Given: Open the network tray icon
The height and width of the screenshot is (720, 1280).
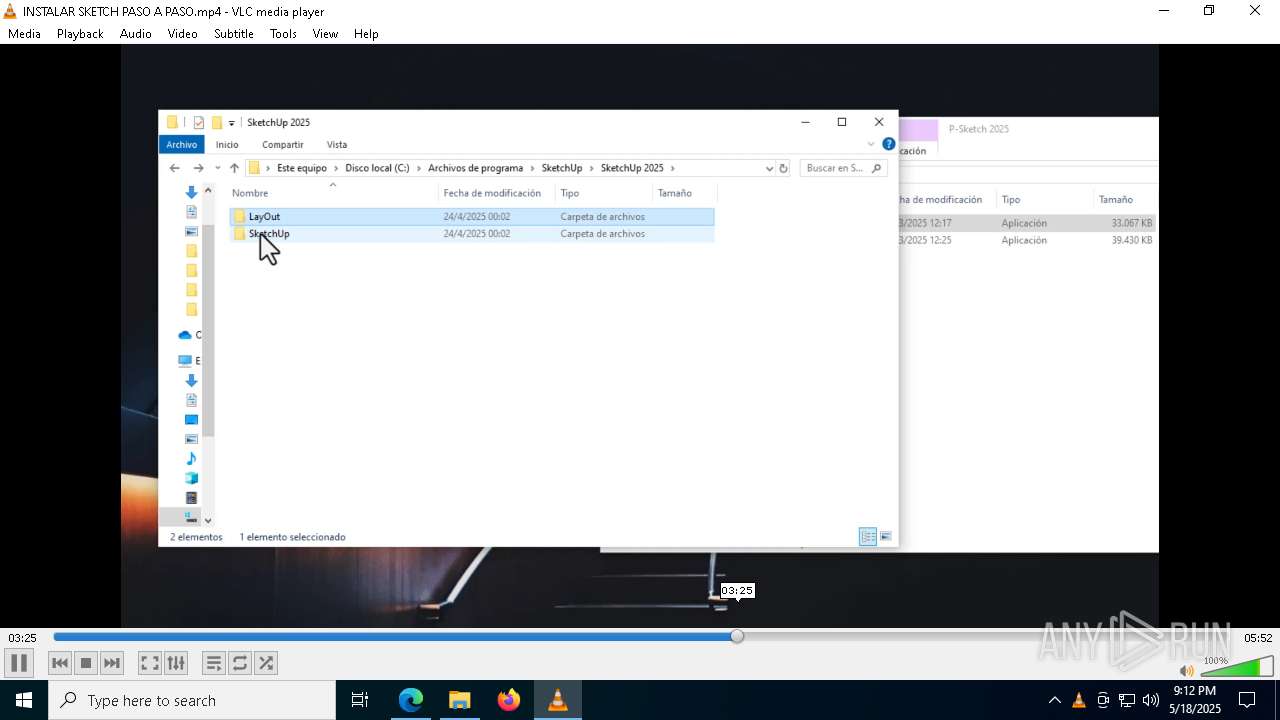Looking at the screenshot, I should point(1127,700).
